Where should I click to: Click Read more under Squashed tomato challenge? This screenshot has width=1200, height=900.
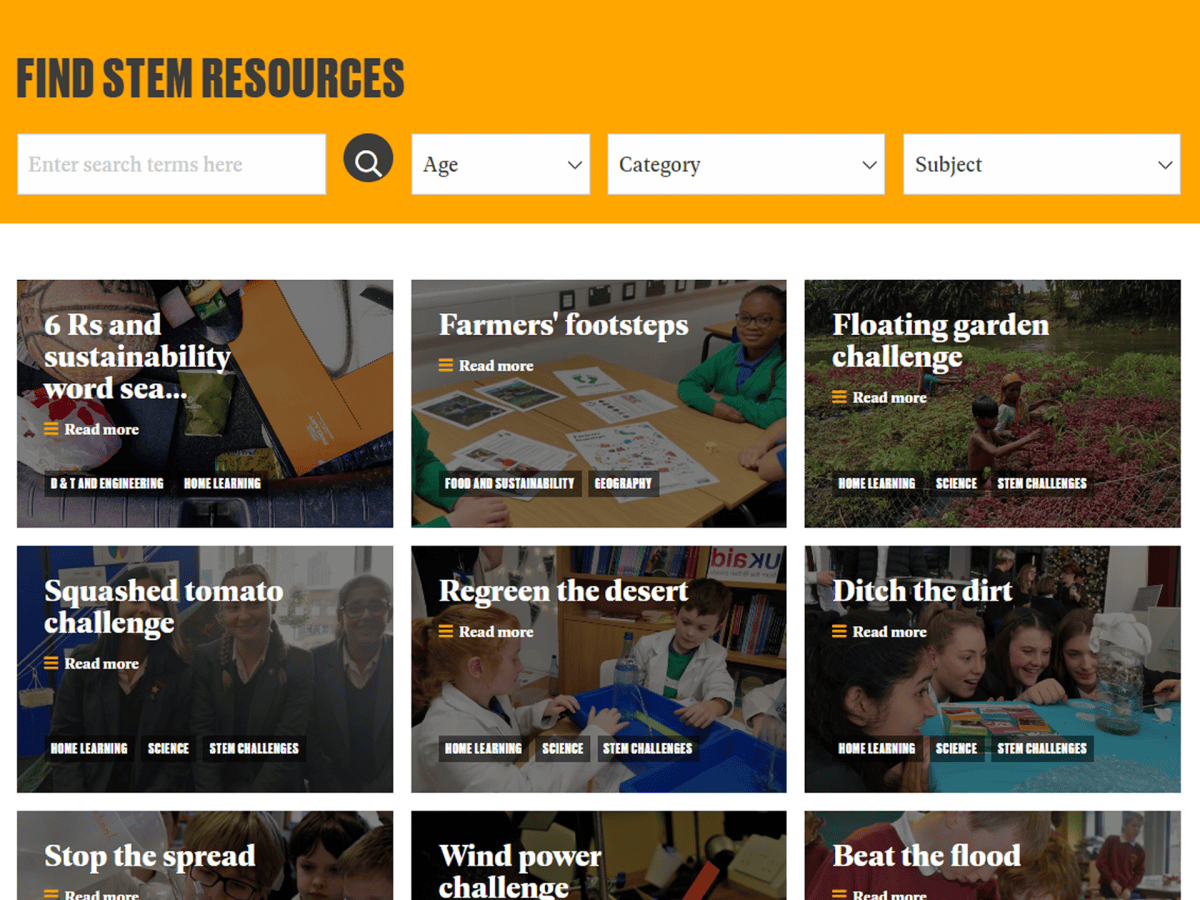click(x=92, y=663)
